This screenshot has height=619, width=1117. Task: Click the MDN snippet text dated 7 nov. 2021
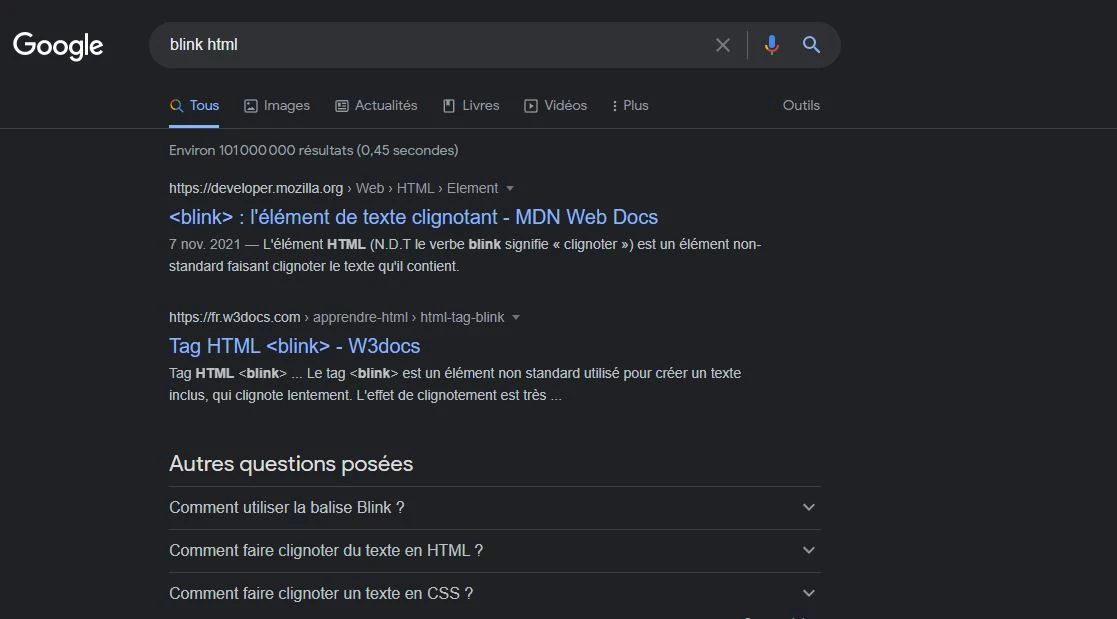pos(465,255)
